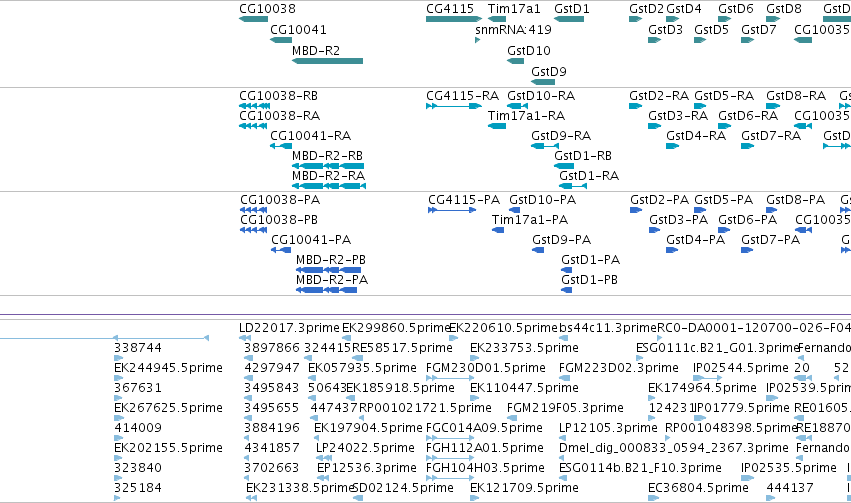The height and width of the screenshot is (503, 851).
Task: Select the CG10038 gene feature
Action: pos(253,19)
